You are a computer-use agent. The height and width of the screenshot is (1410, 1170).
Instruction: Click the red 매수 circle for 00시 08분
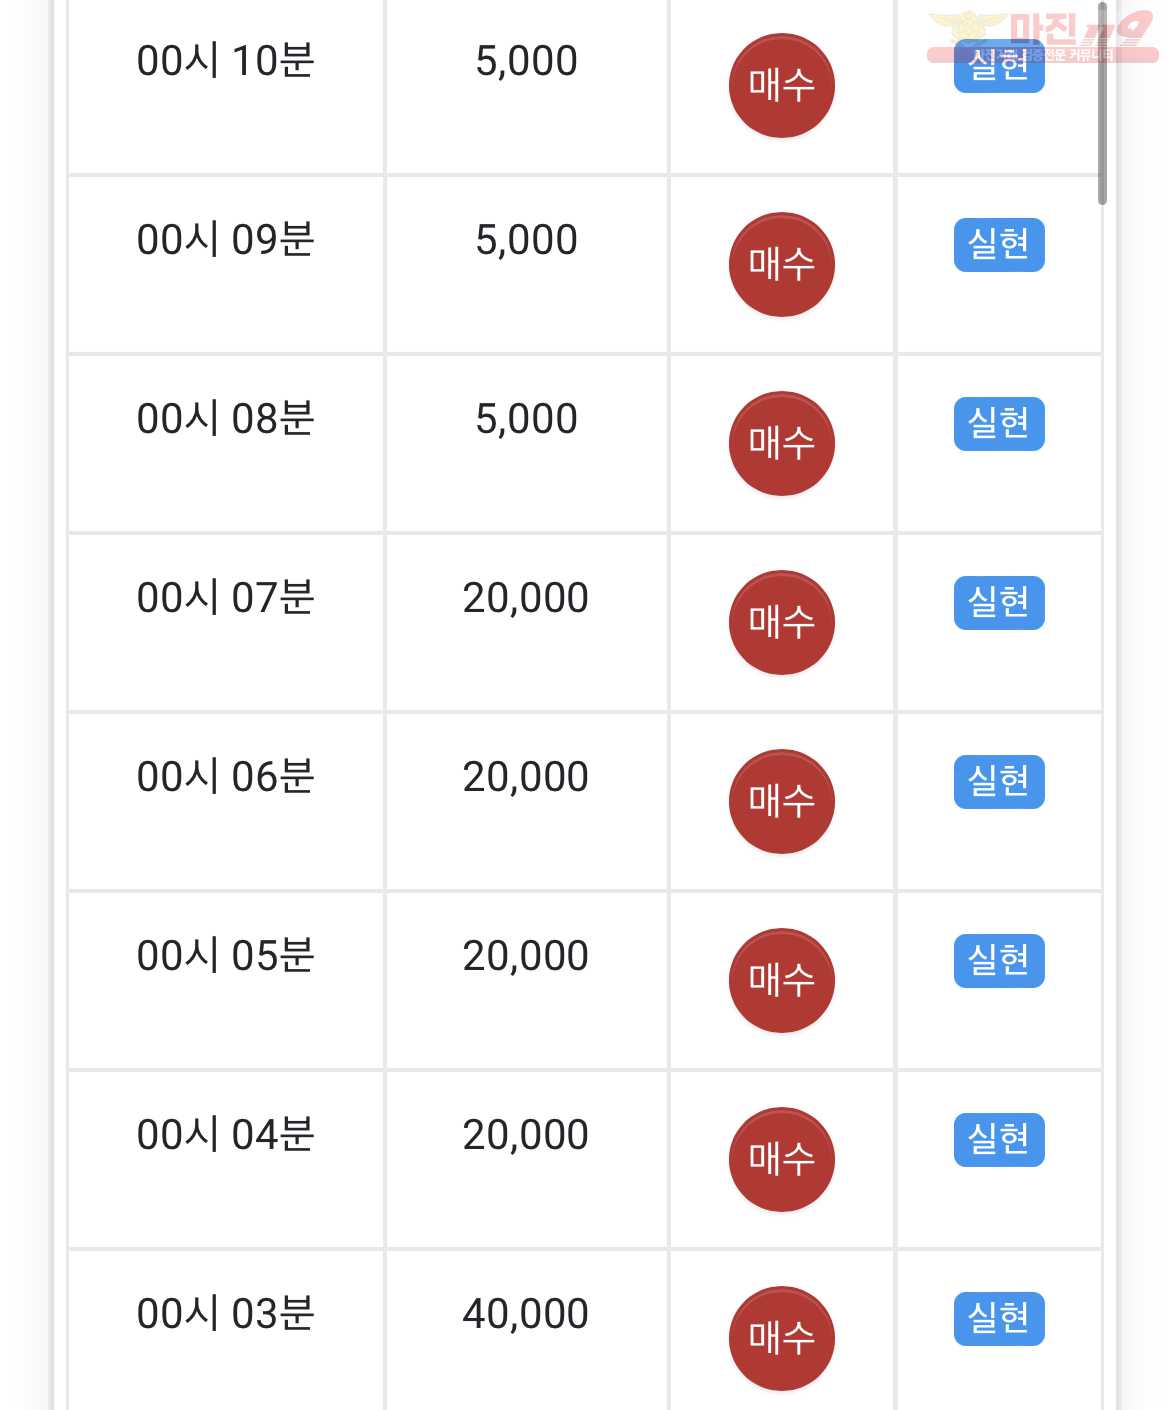coord(781,444)
